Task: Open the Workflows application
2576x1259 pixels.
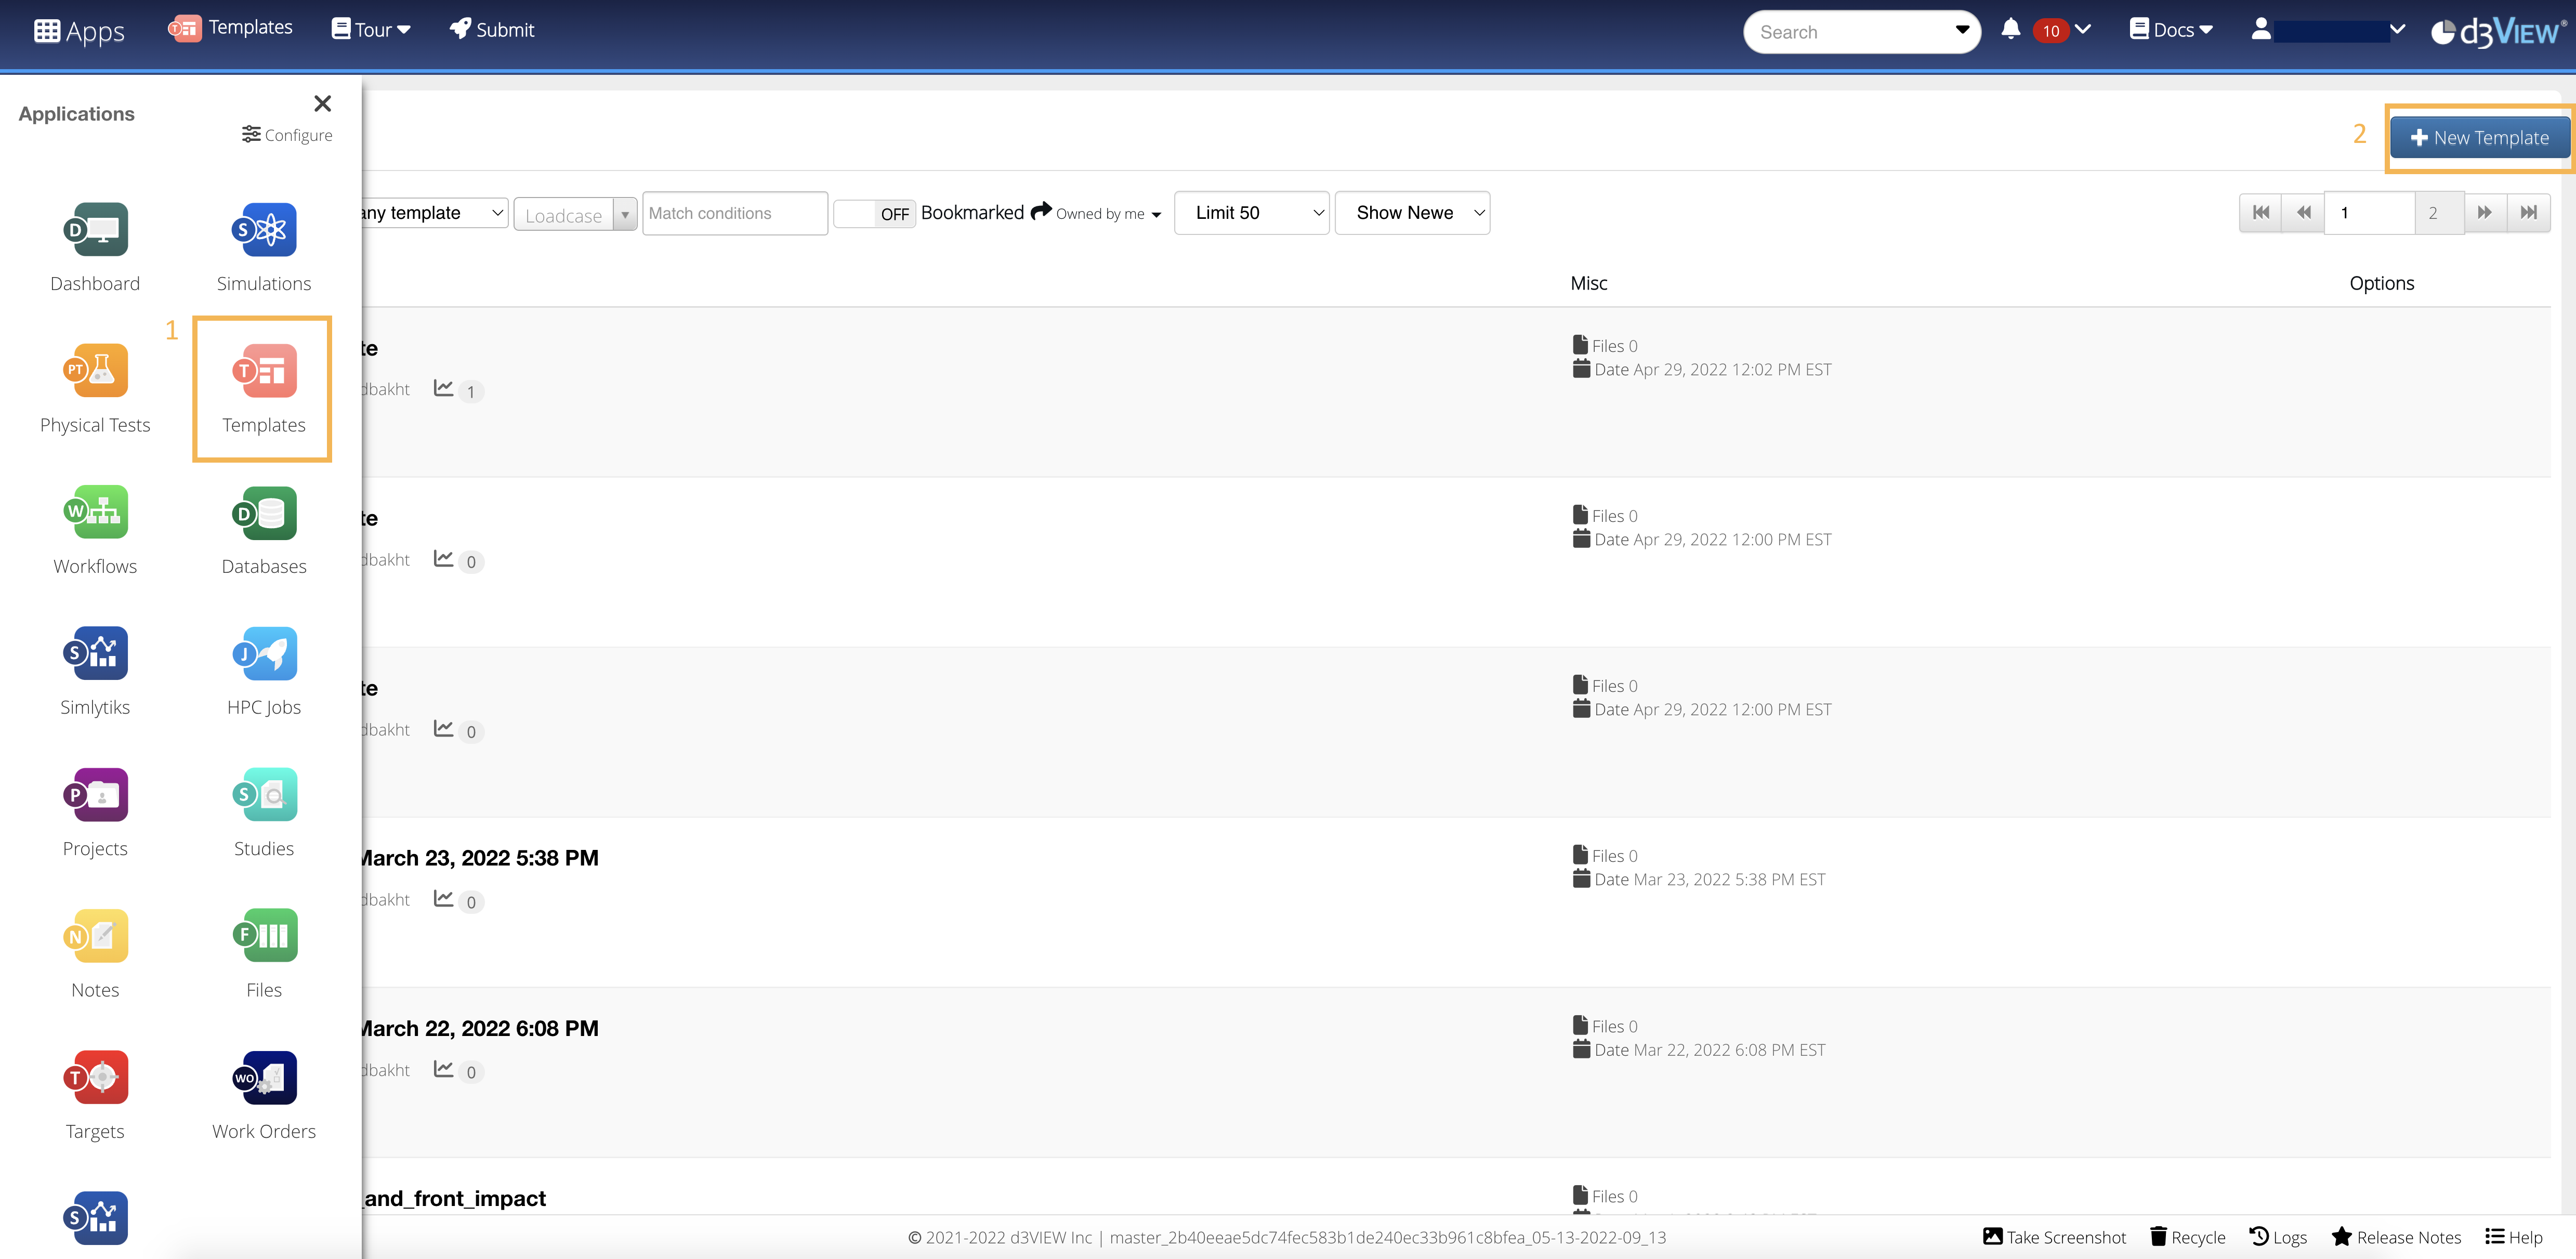Action: 95,530
